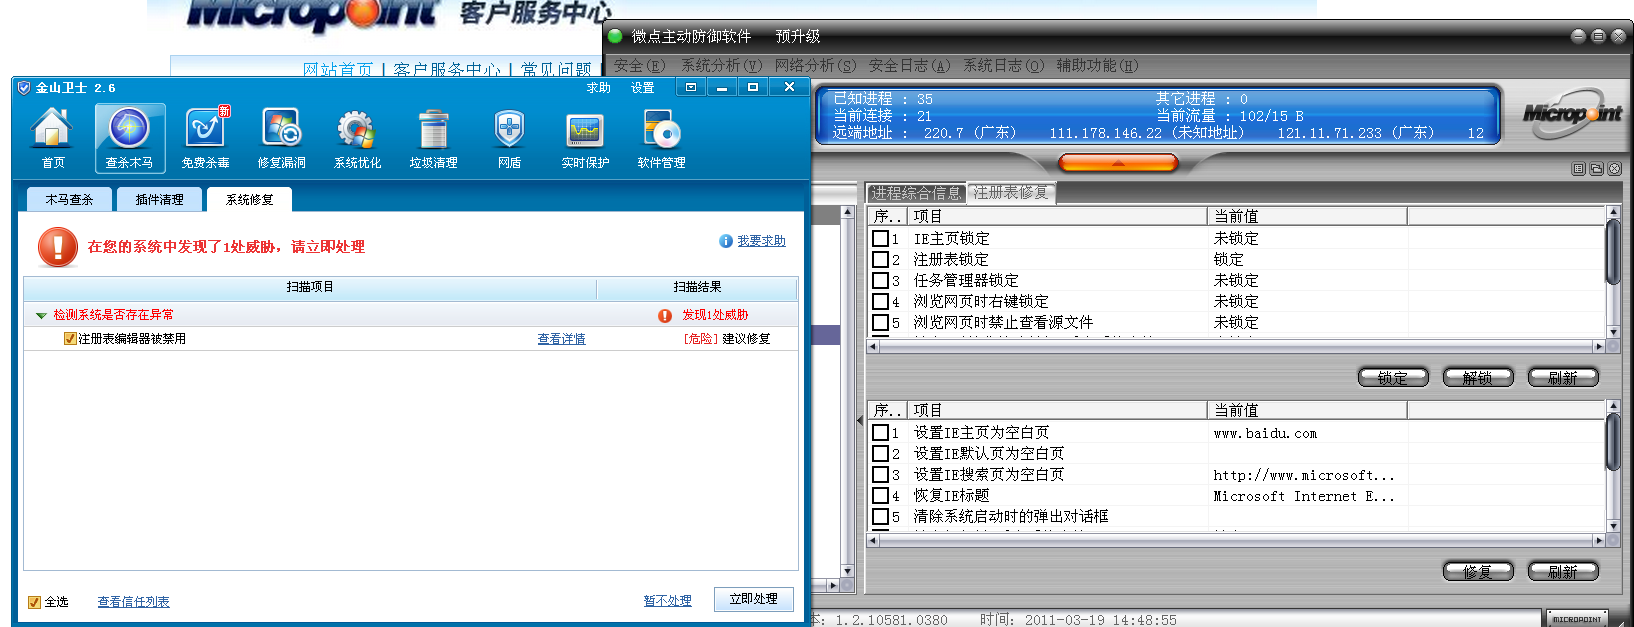
Task: Open the 网盾 web shield icon
Action: coord(509,138)
